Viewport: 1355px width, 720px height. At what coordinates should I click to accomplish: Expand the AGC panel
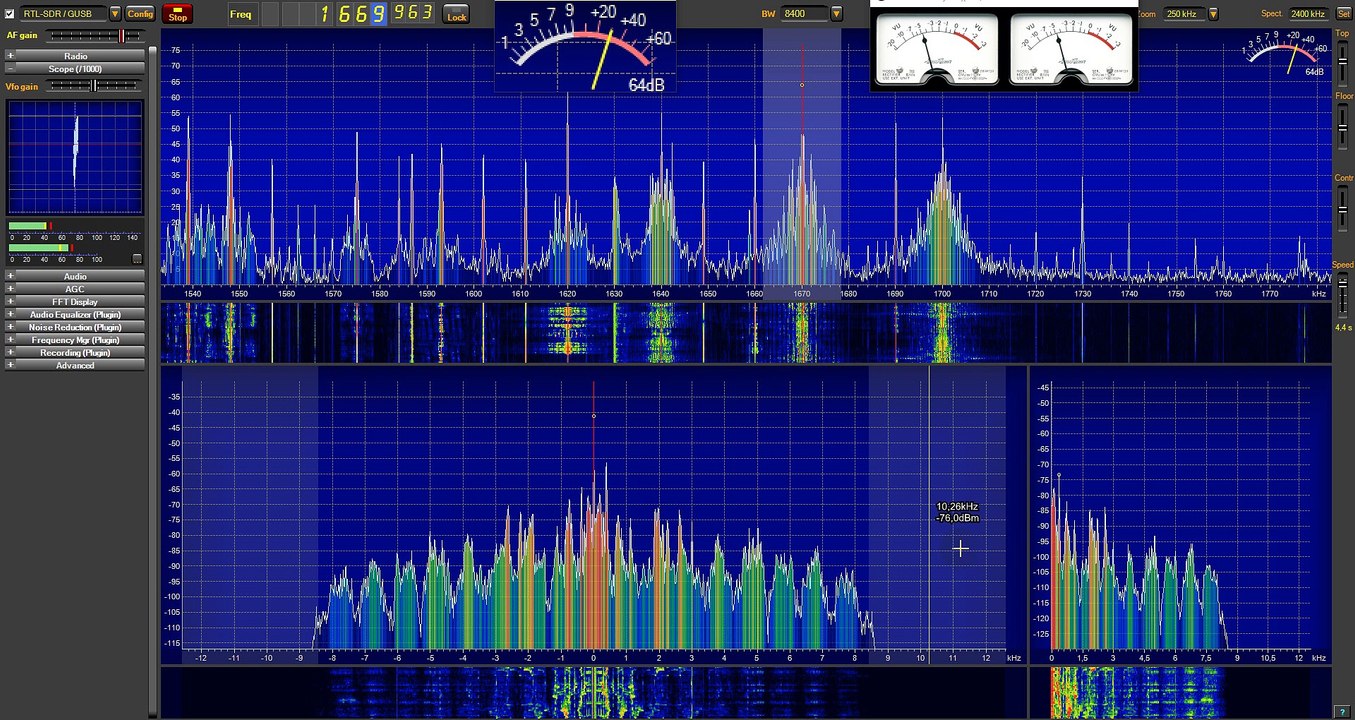click(75, 290)
